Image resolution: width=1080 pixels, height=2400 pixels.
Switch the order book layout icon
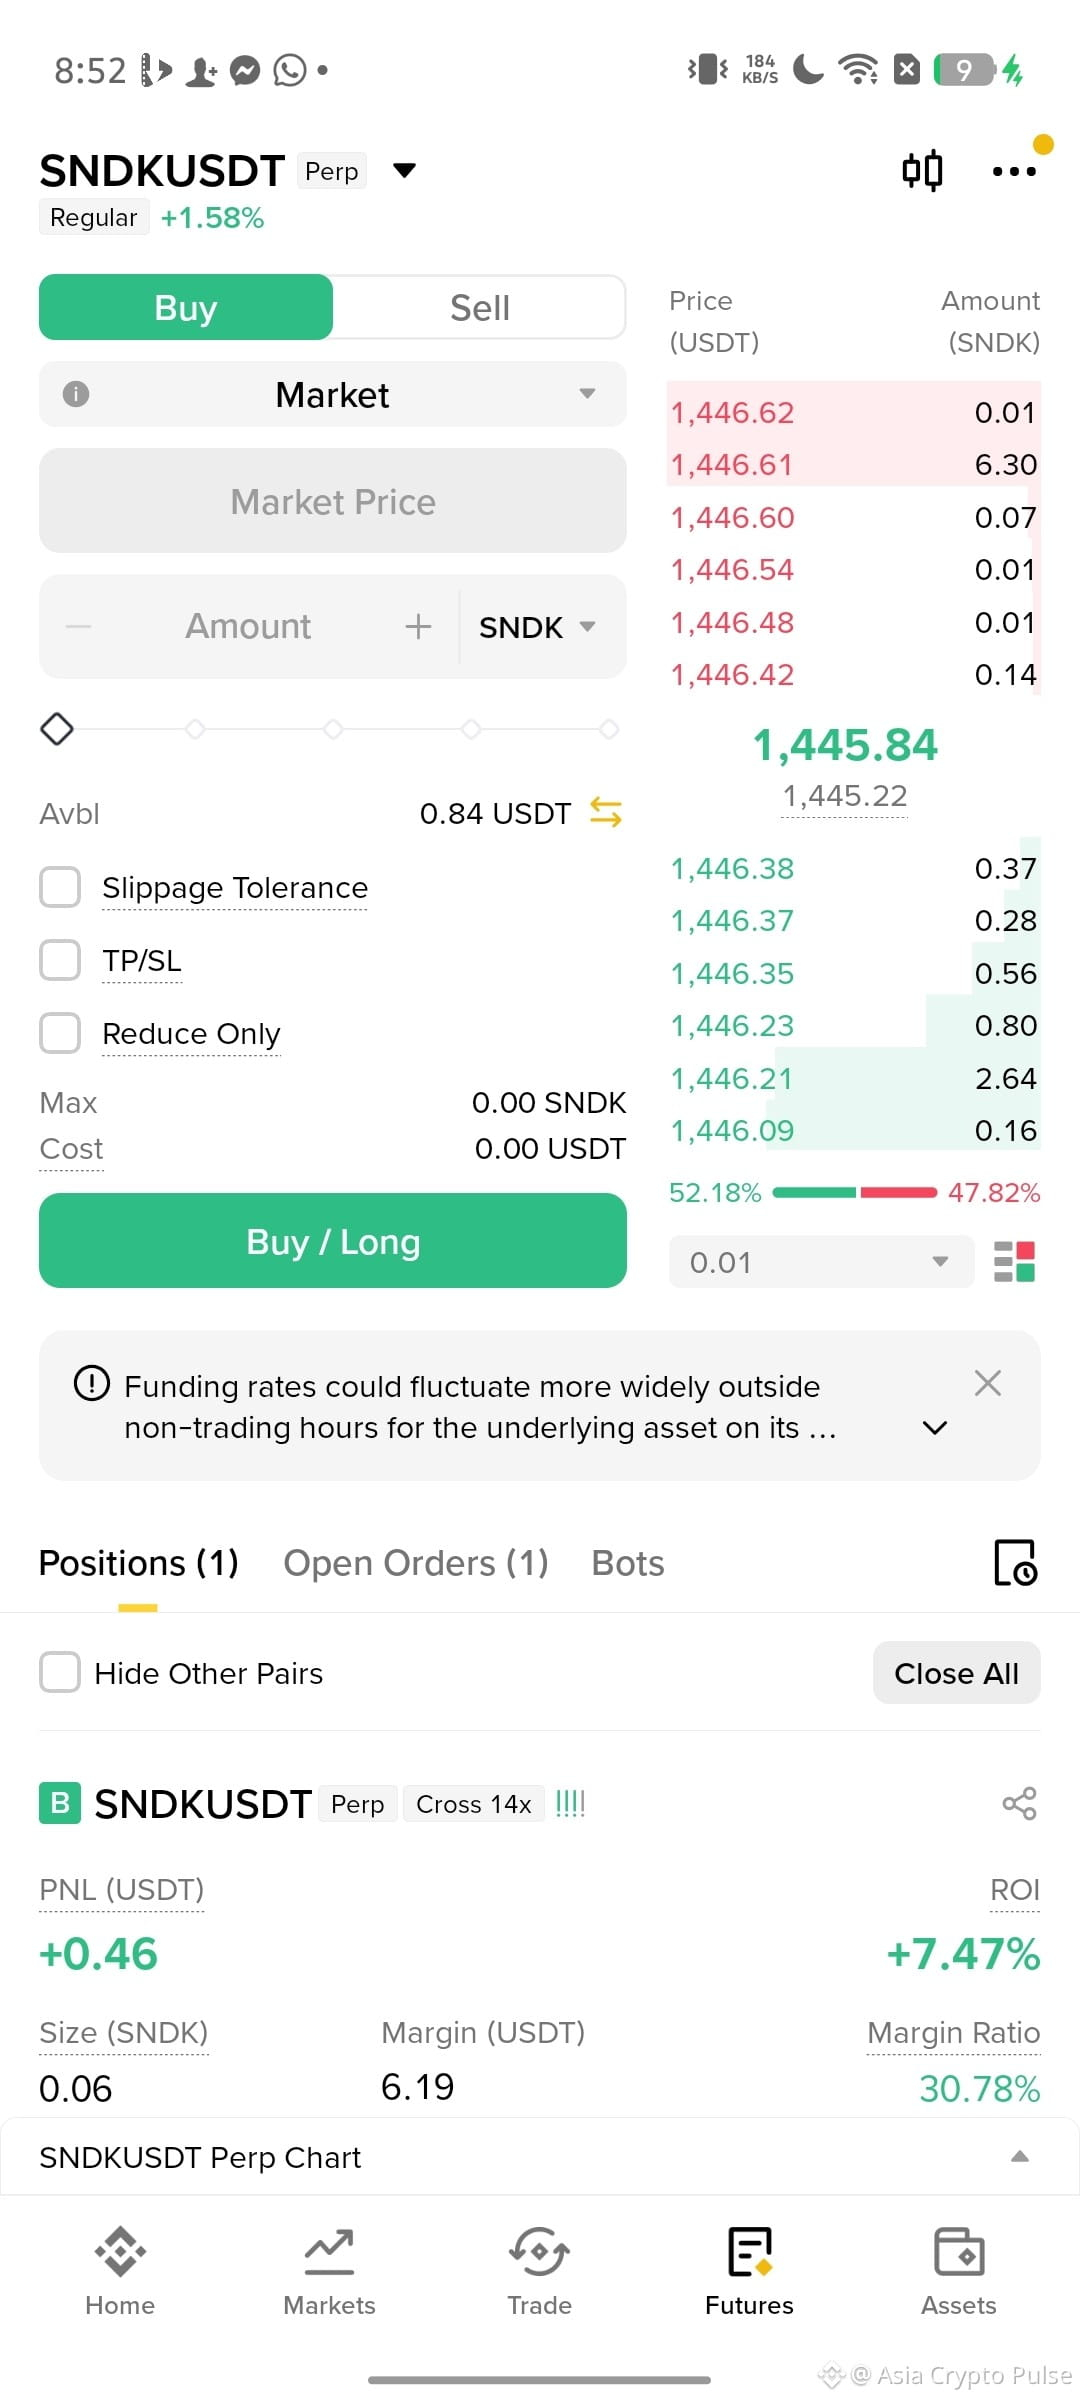coord(1014,1262)
